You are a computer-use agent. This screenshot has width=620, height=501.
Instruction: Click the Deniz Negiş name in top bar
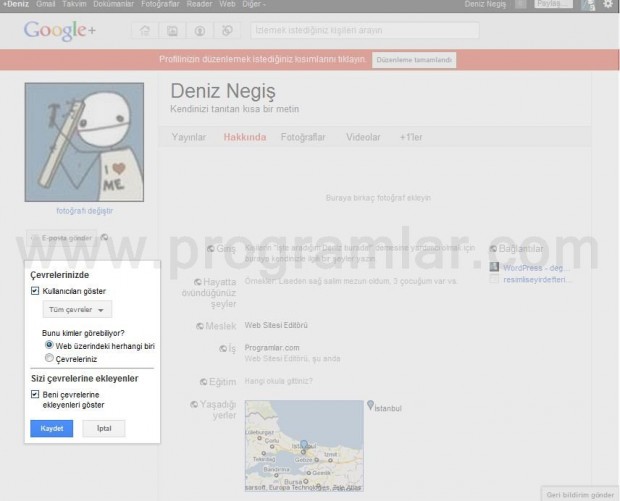coord(485,4)
